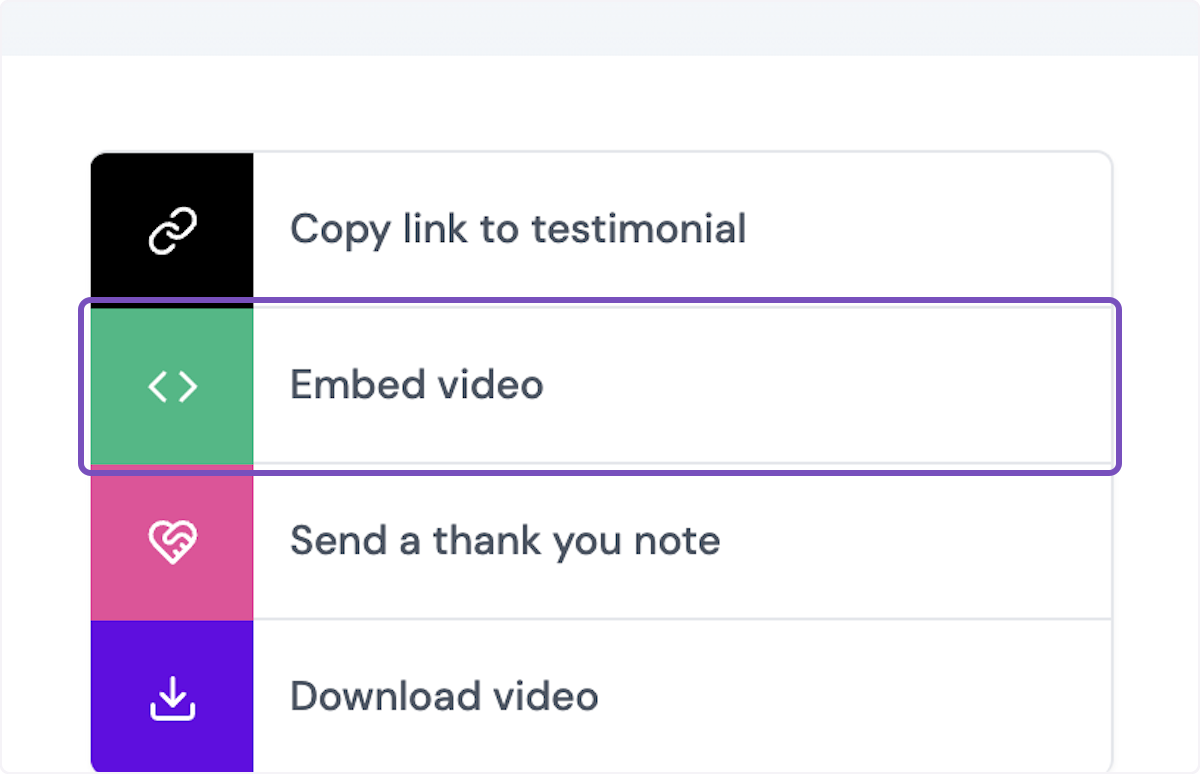Click the purple selection outline around Embed video

(x=600, y=299)
